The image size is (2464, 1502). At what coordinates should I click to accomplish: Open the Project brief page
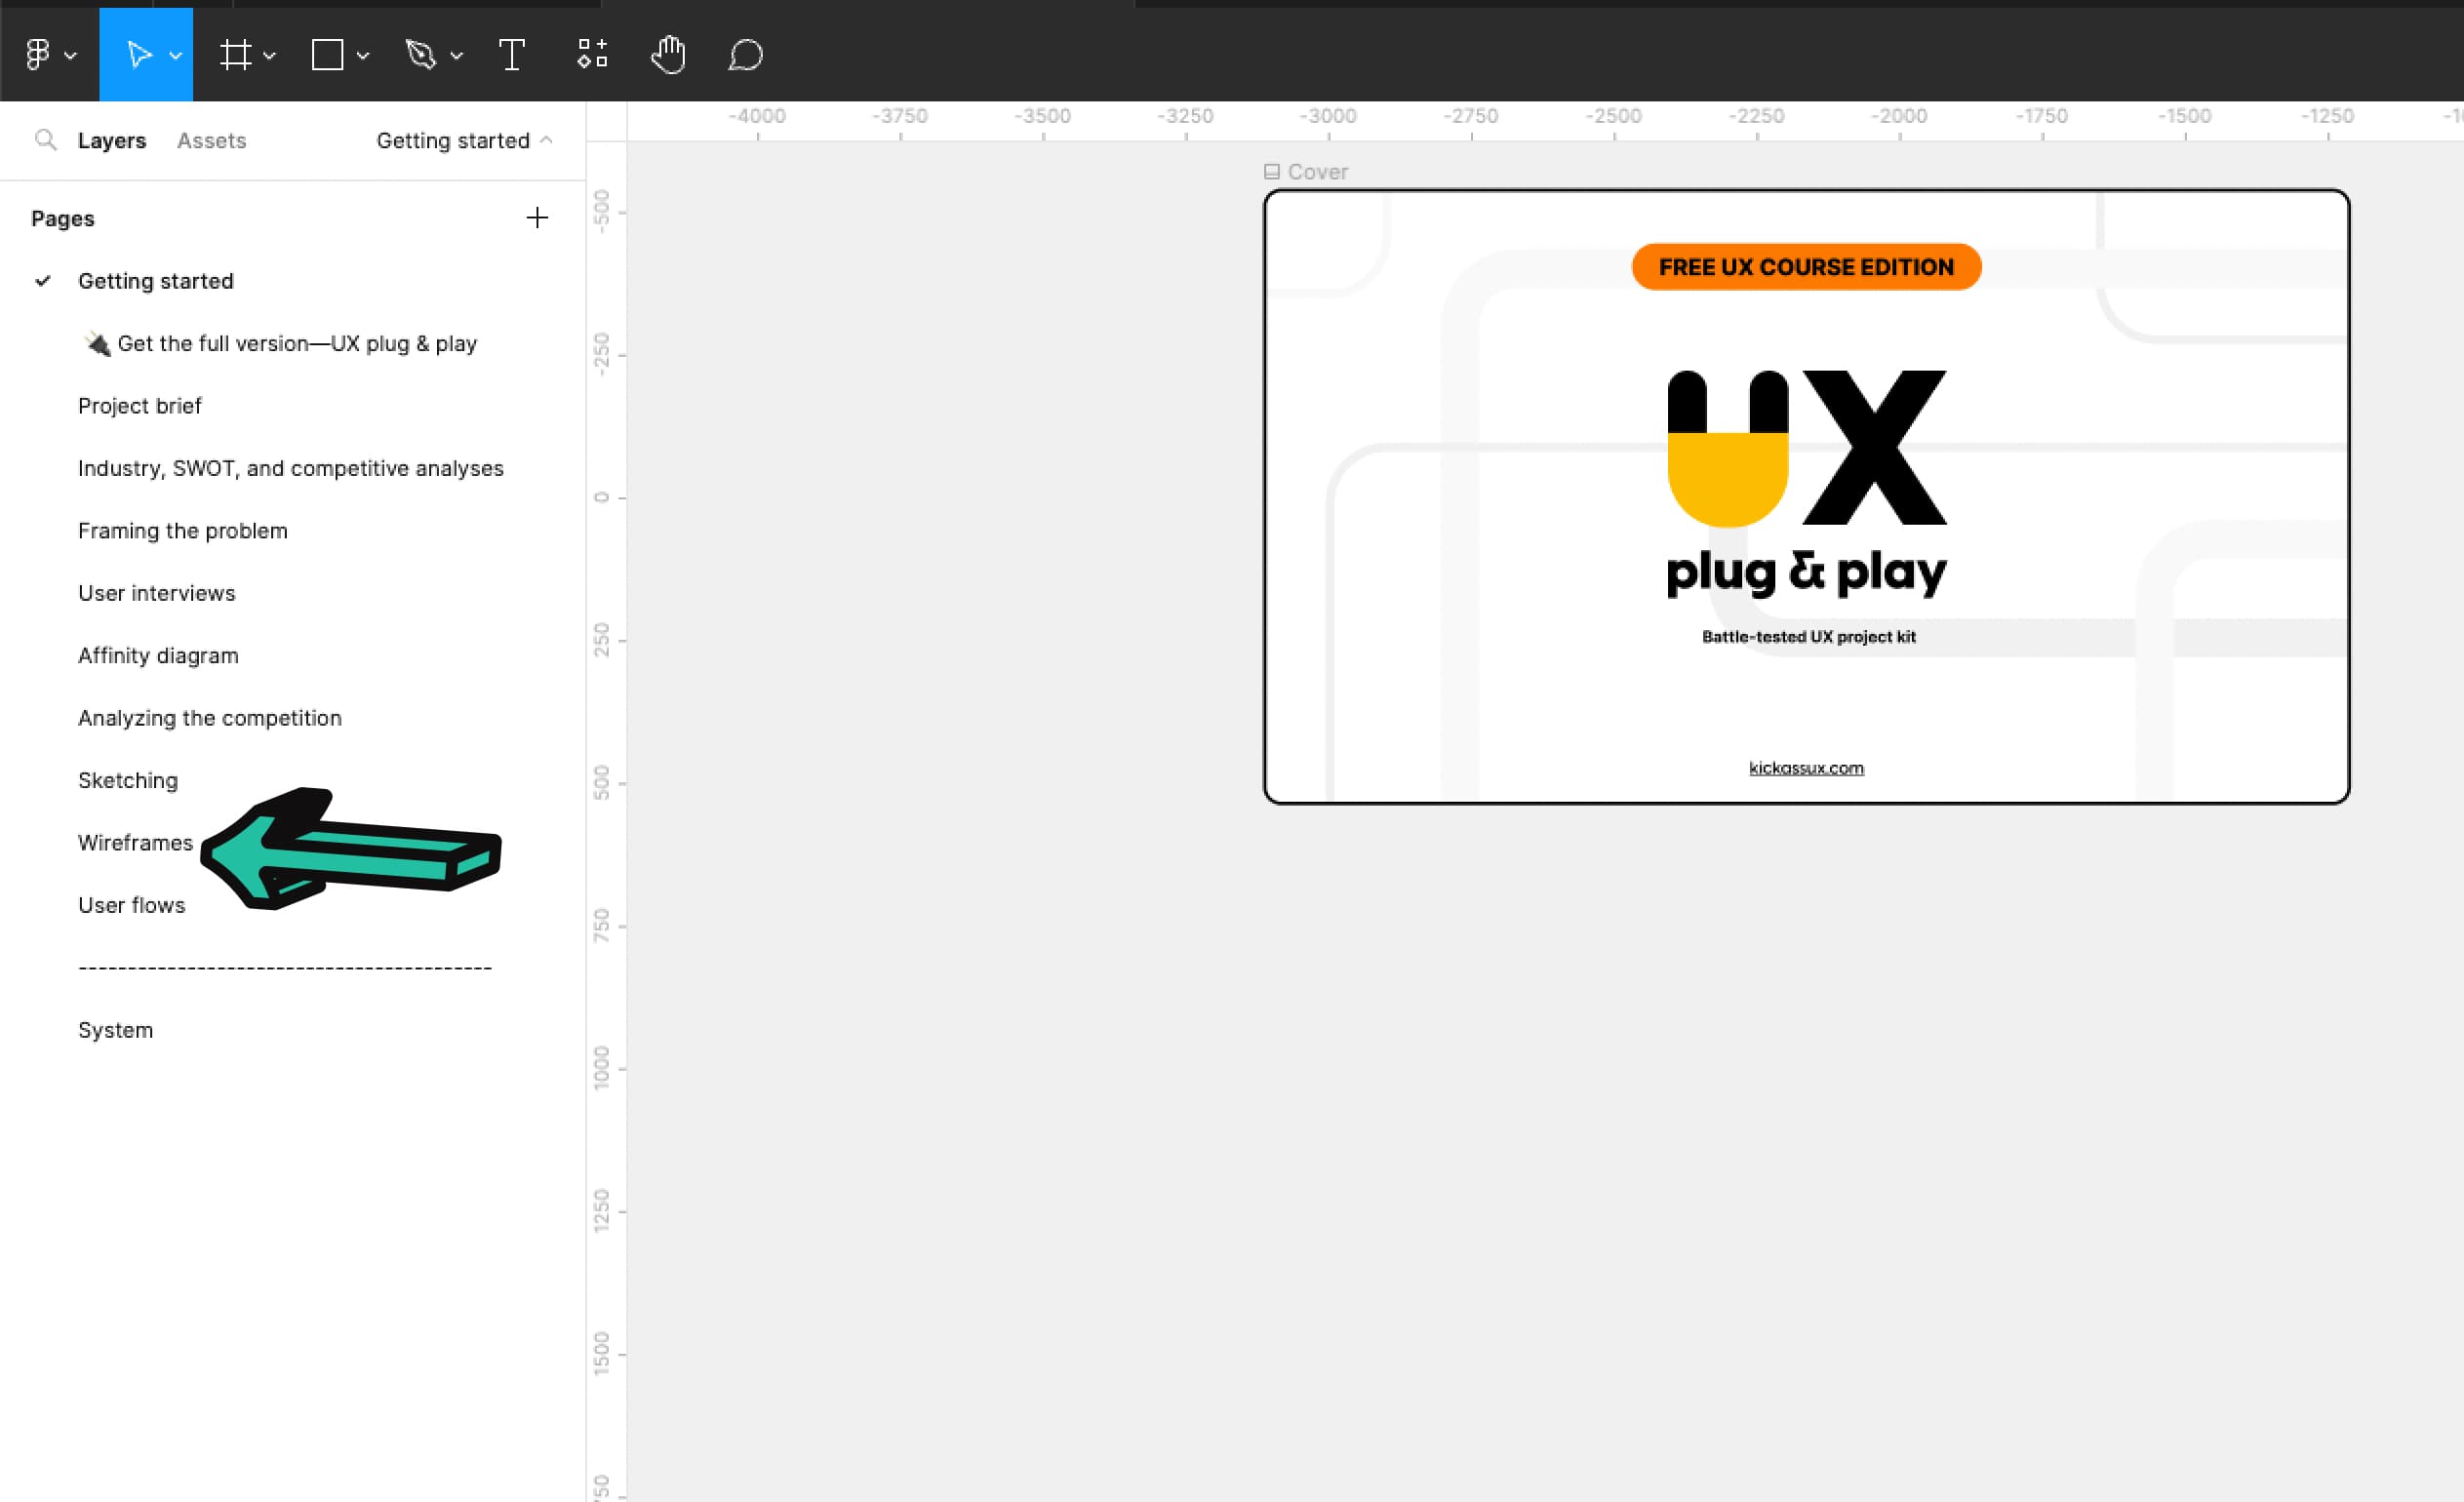click(140, 406)
